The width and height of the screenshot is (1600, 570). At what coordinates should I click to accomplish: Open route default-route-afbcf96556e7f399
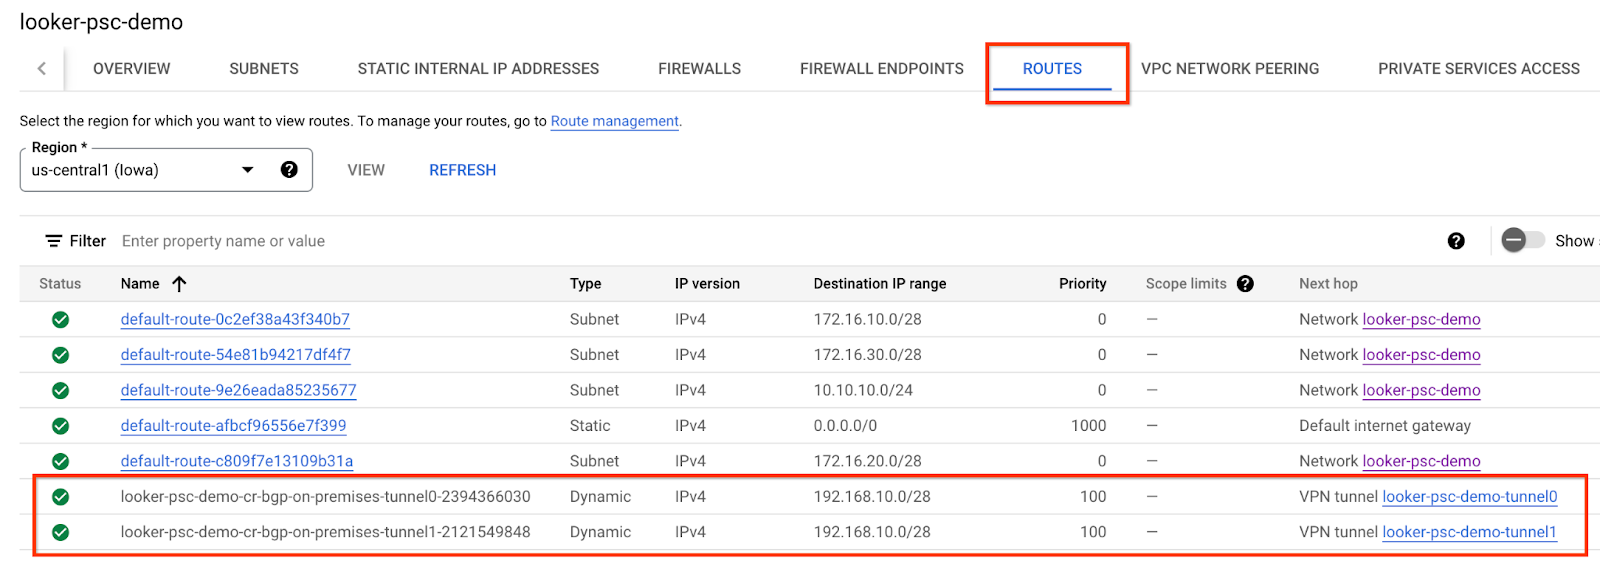[x=233, y=426]
